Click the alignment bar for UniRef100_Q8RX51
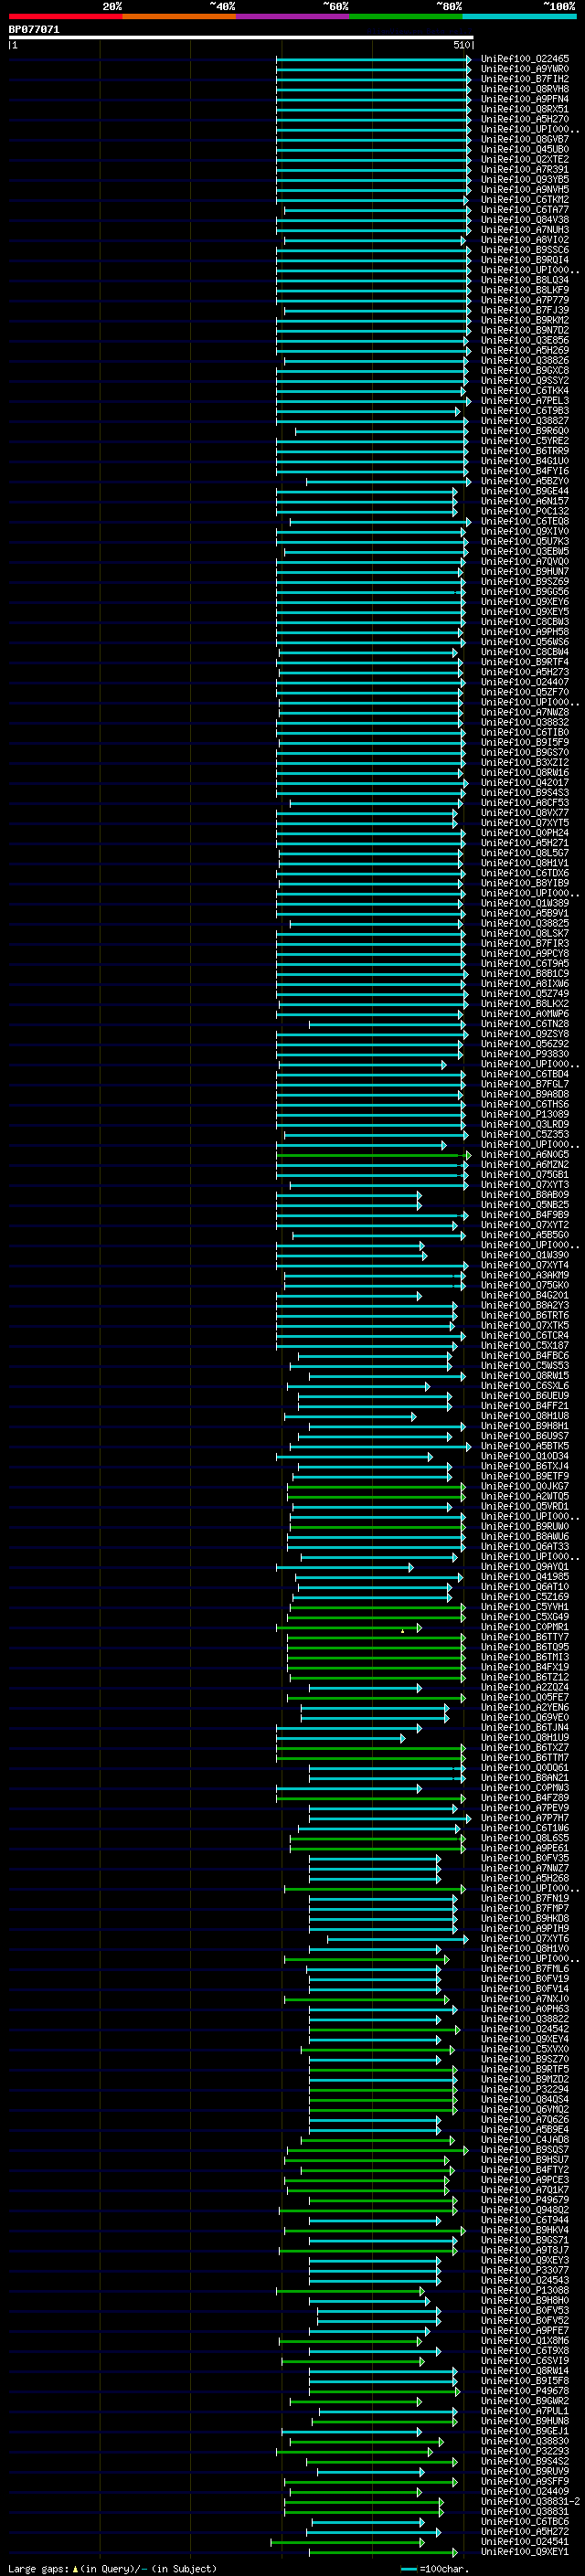 point(373,109)
